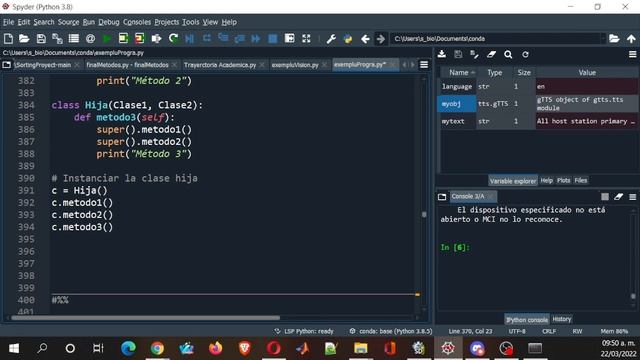Switch to the finalMetodos.py editor tab
The image size is (640, 360).
(x=127, y=65)
